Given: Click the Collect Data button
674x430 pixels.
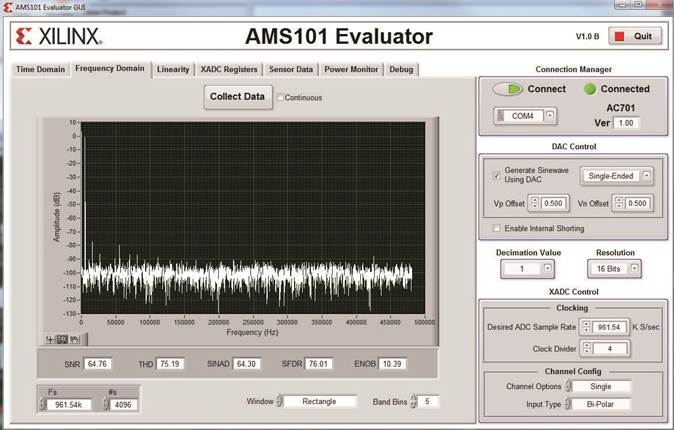Looking at the screenshot, I should [x=238, y=97].
